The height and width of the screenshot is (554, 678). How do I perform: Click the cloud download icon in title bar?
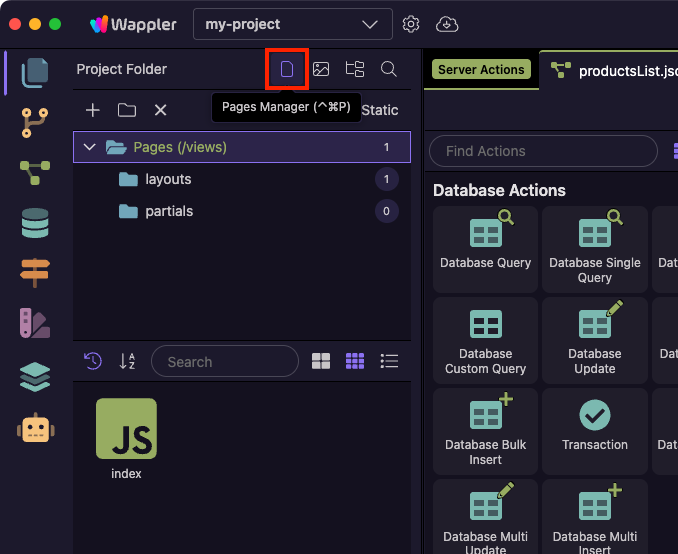(448, 24)
